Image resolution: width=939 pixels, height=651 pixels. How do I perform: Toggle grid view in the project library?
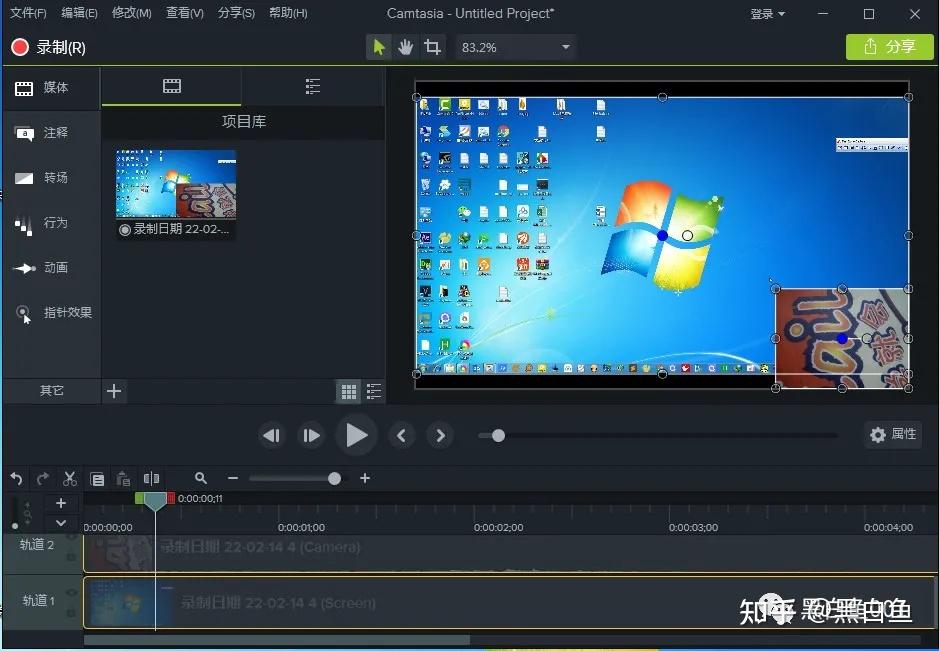[348, 391]
